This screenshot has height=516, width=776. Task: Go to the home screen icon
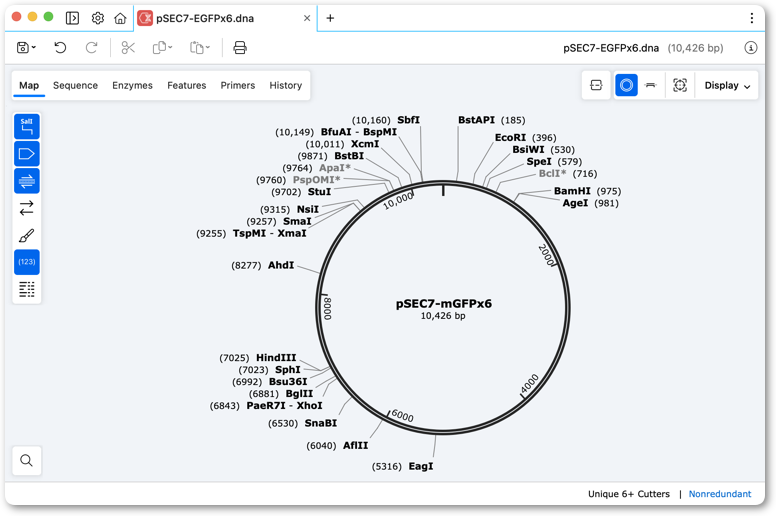pos(120,18)
